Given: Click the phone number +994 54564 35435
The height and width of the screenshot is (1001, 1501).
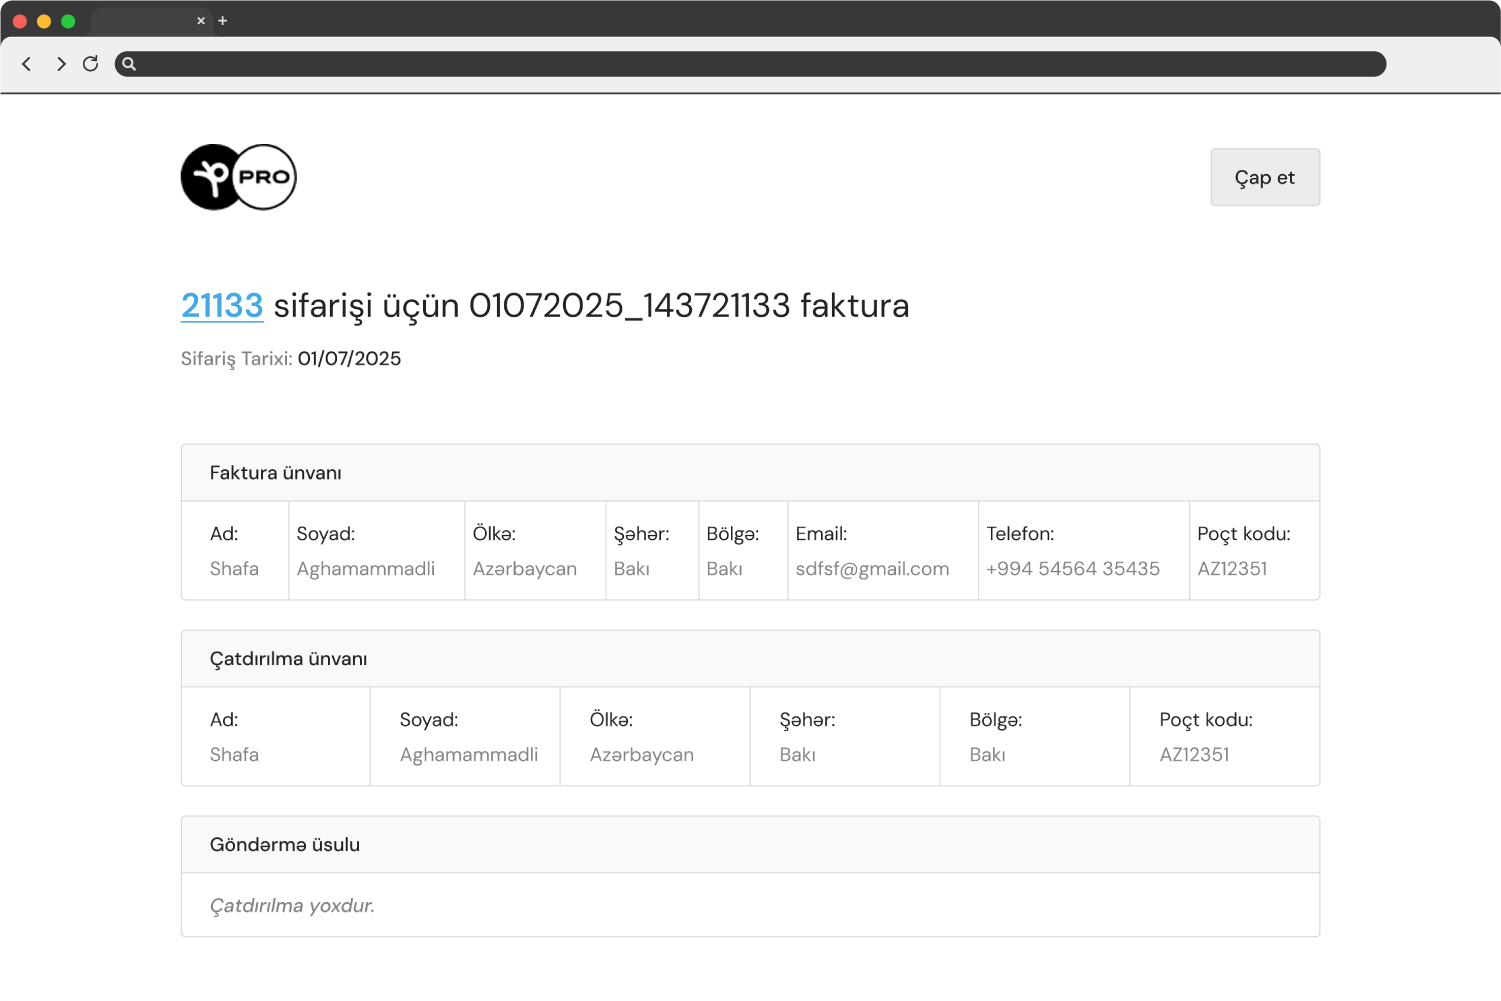Looking at the screenshot, I should pyautogui.click(x=1072, y=568).
